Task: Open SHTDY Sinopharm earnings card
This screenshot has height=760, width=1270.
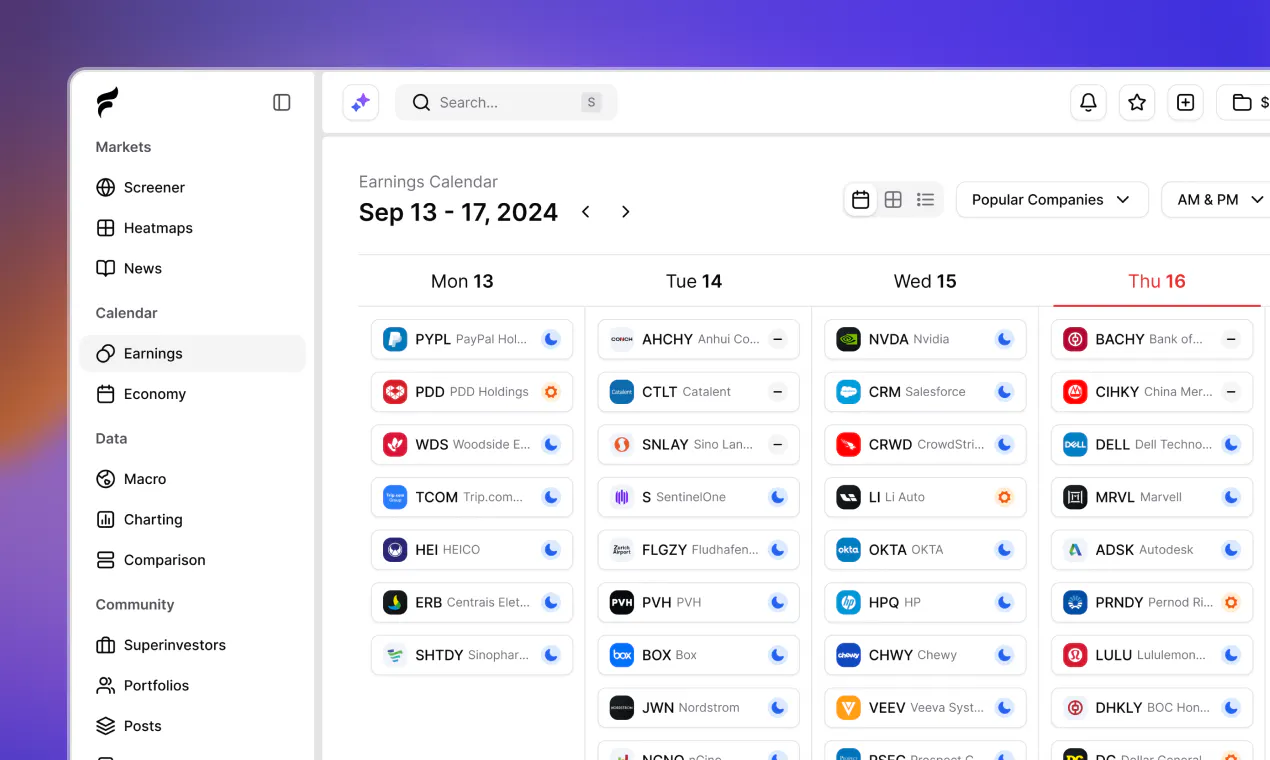Action: [x=472, y=655]
